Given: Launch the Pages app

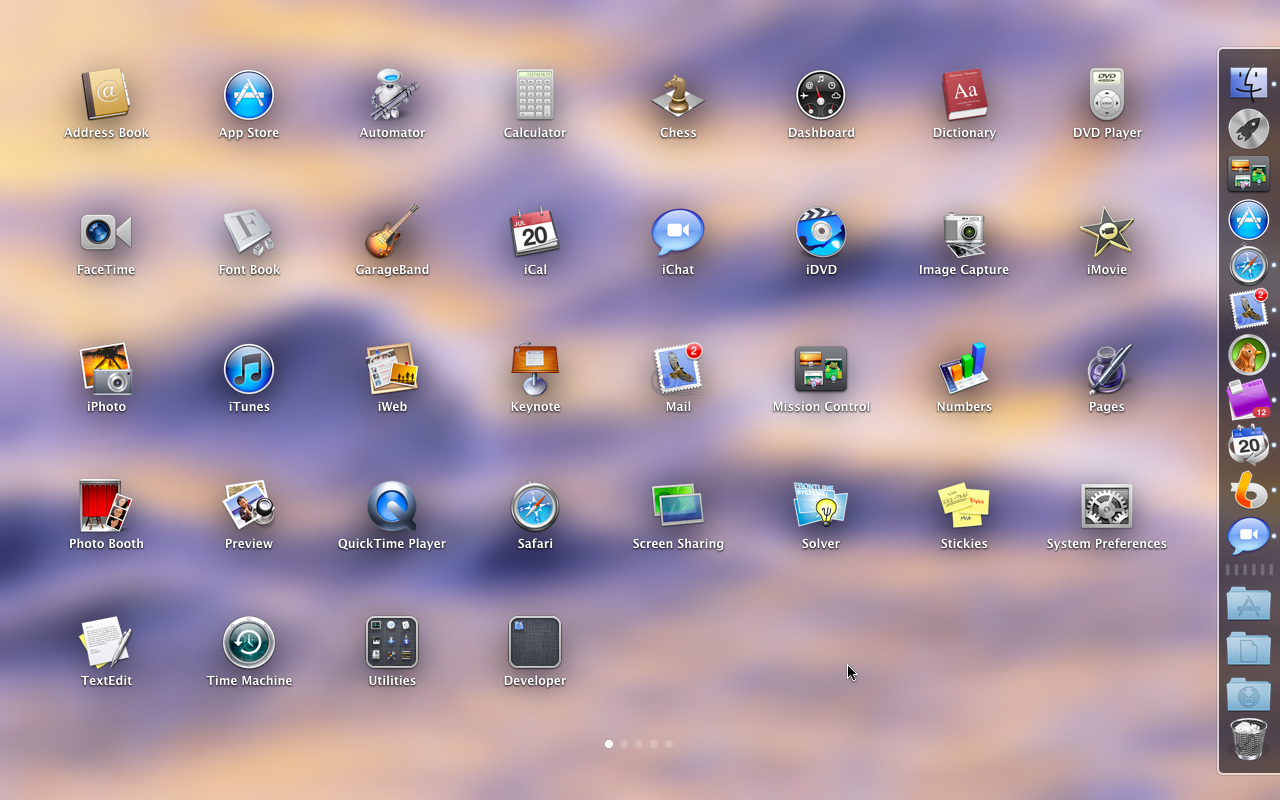Looking at the screenshot, I should 1107,369.
